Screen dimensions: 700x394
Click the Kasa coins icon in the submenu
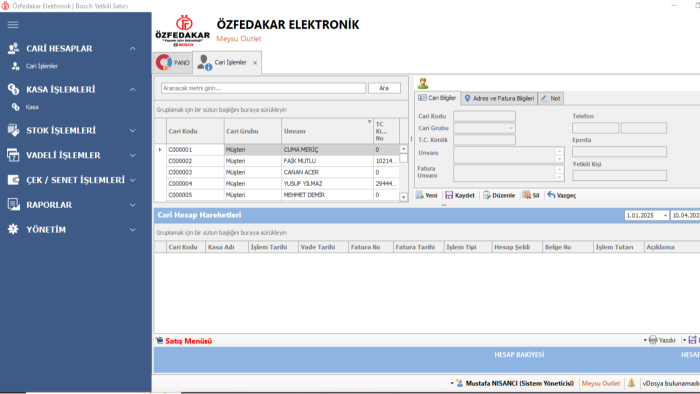click(x=16, y=107)
